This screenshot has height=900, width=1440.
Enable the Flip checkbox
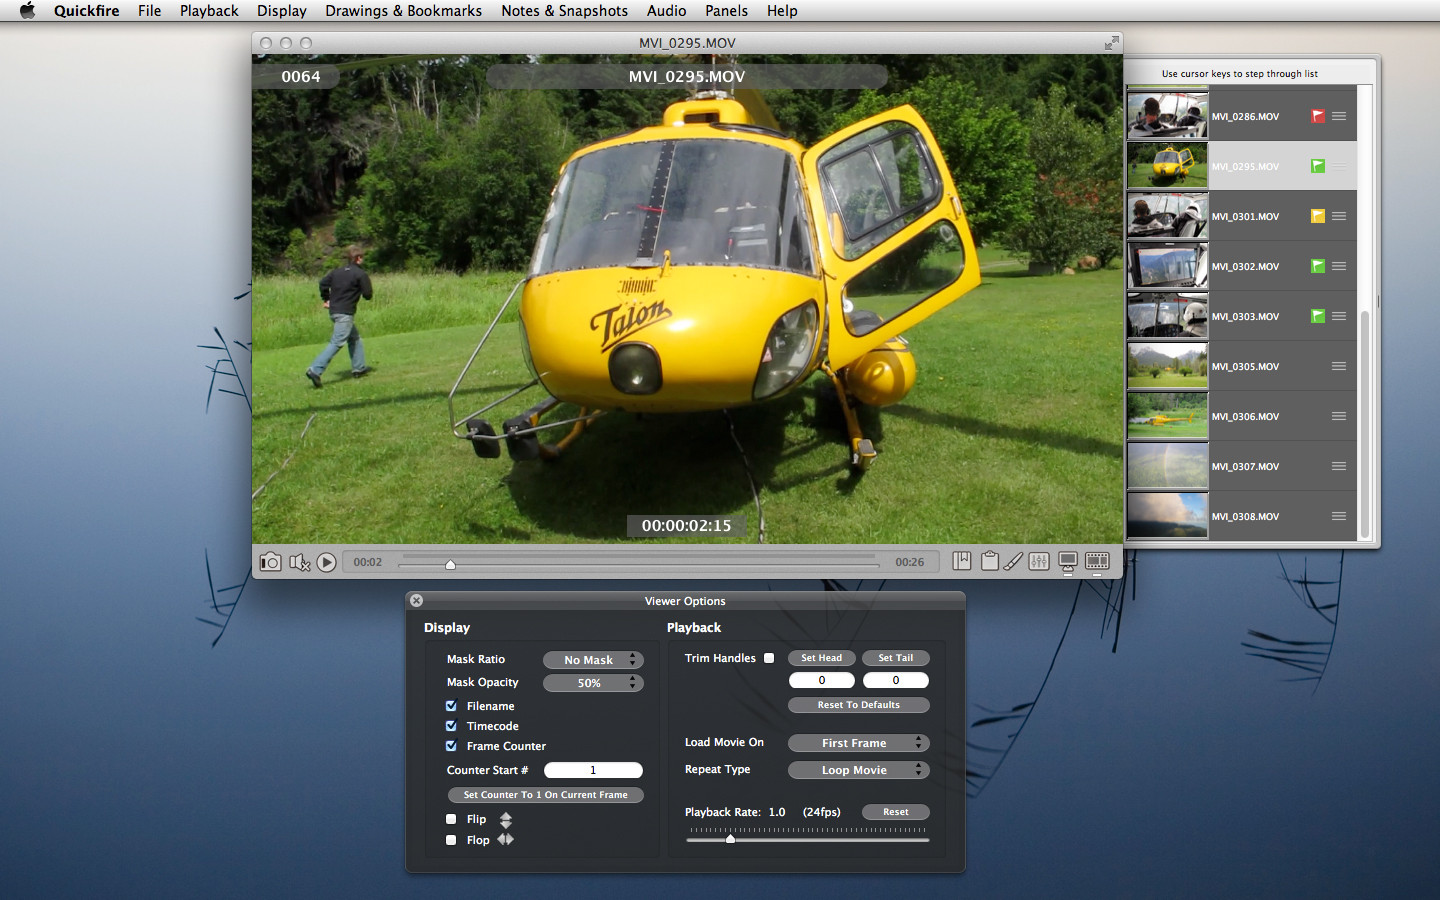pyautogui.click(x=451, y=819)
